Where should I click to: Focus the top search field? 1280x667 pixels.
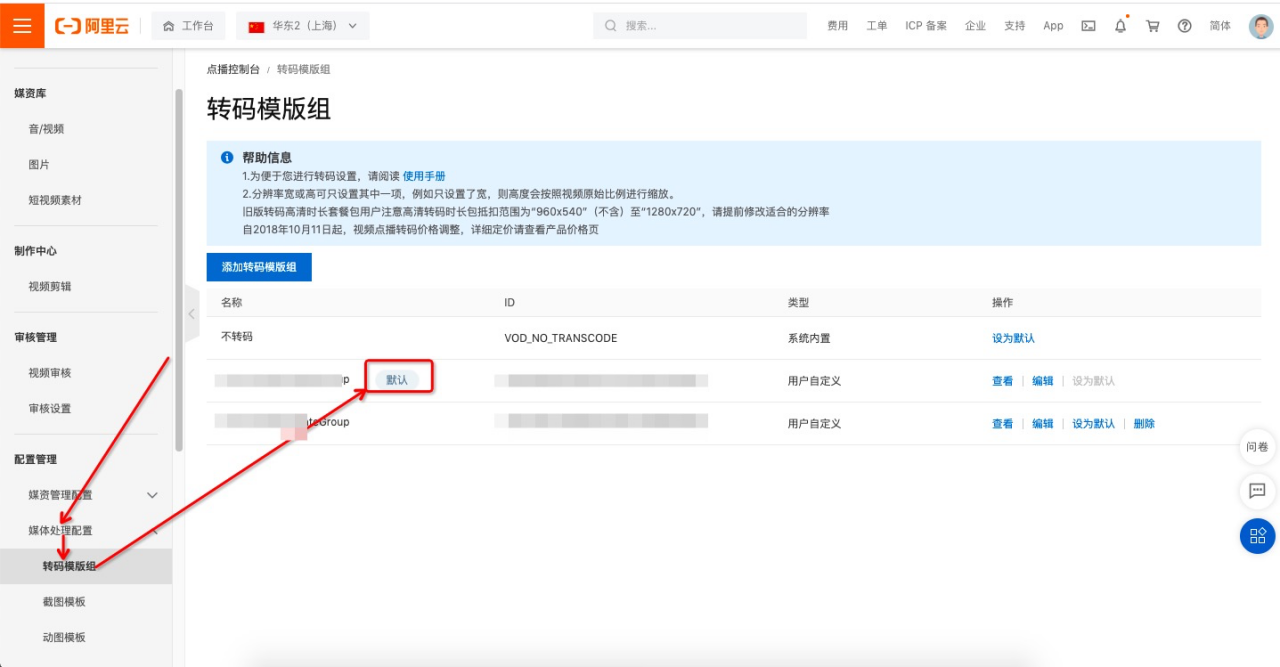[700, 26]
